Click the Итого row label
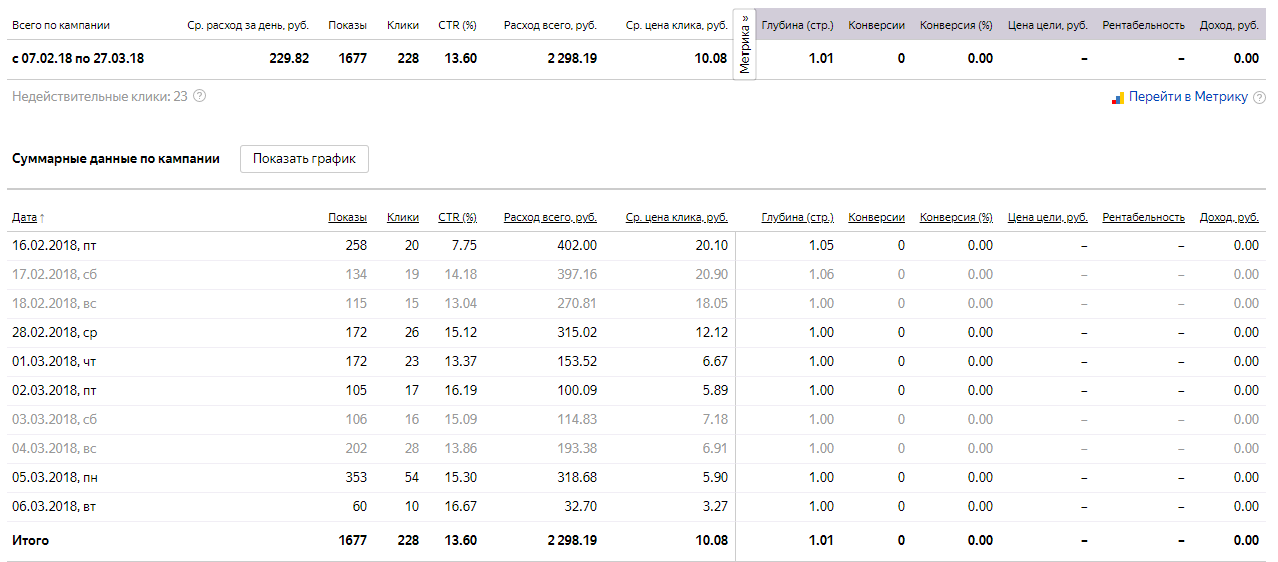The image size is (1278, 562). click(30, 540)
